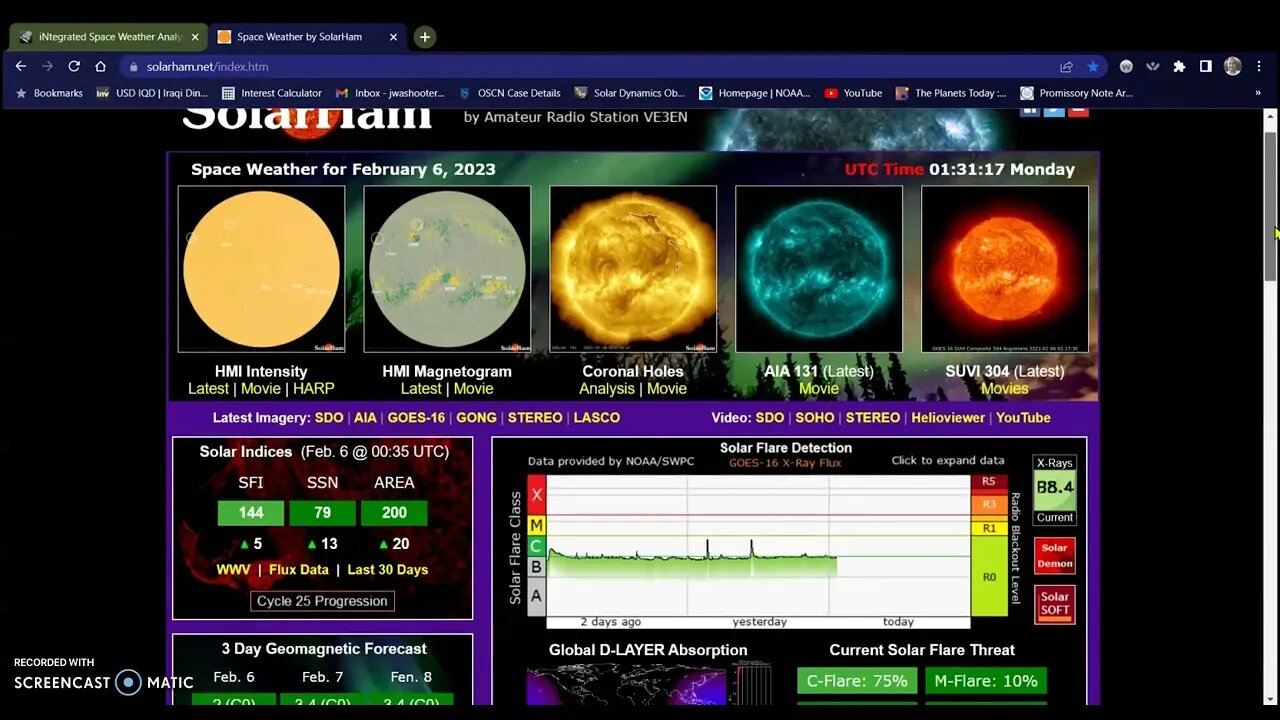The image size is (1280, 720).
Task: Click the AREA value 200 box
Action: coord(394,513)
